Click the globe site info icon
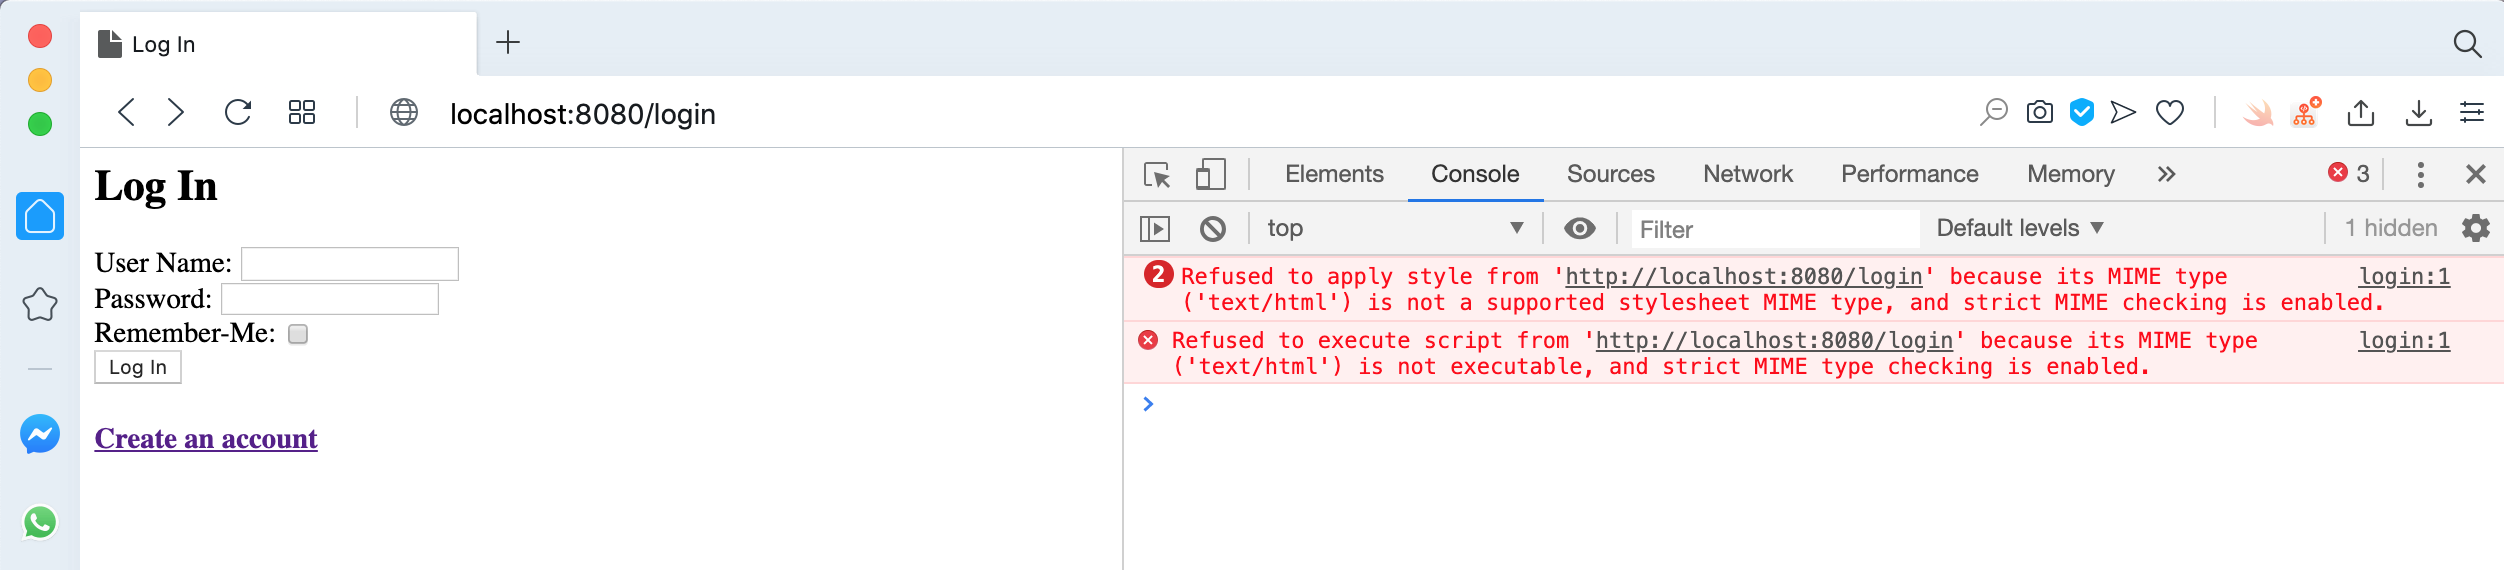 coord(404,112)
